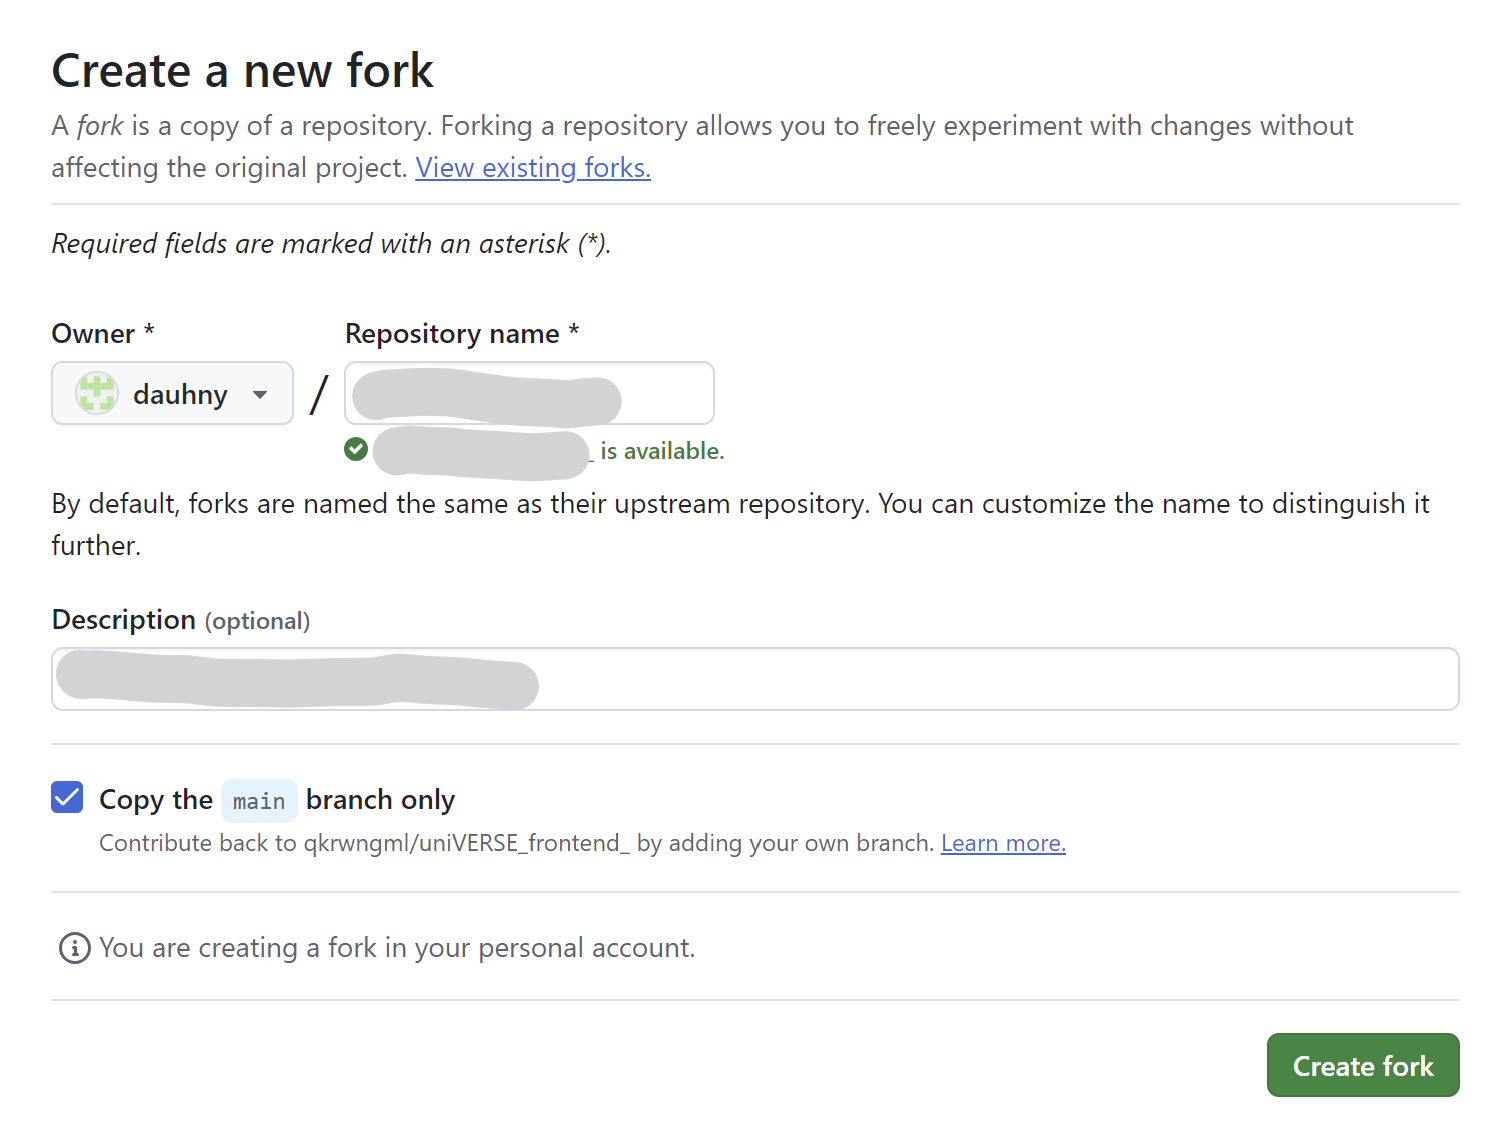The width and height of the screenshot is (1510, 1136).
Task: Click the Create fork button
Action: pyautogui.click(x=1362, y=1065)
